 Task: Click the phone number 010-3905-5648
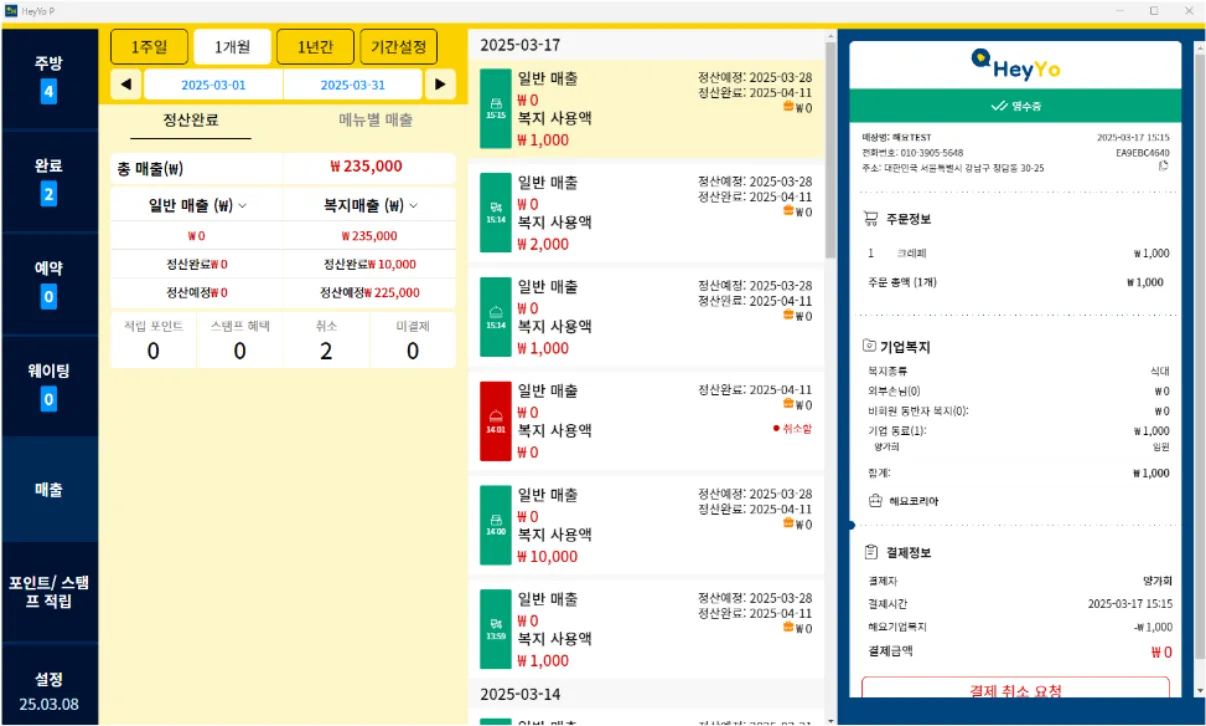coord(931,153)
